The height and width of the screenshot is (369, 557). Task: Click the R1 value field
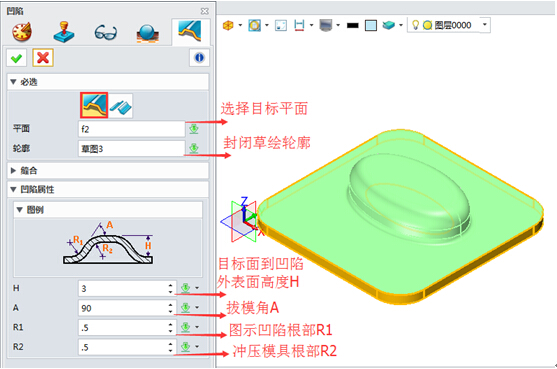pos(123,327)
